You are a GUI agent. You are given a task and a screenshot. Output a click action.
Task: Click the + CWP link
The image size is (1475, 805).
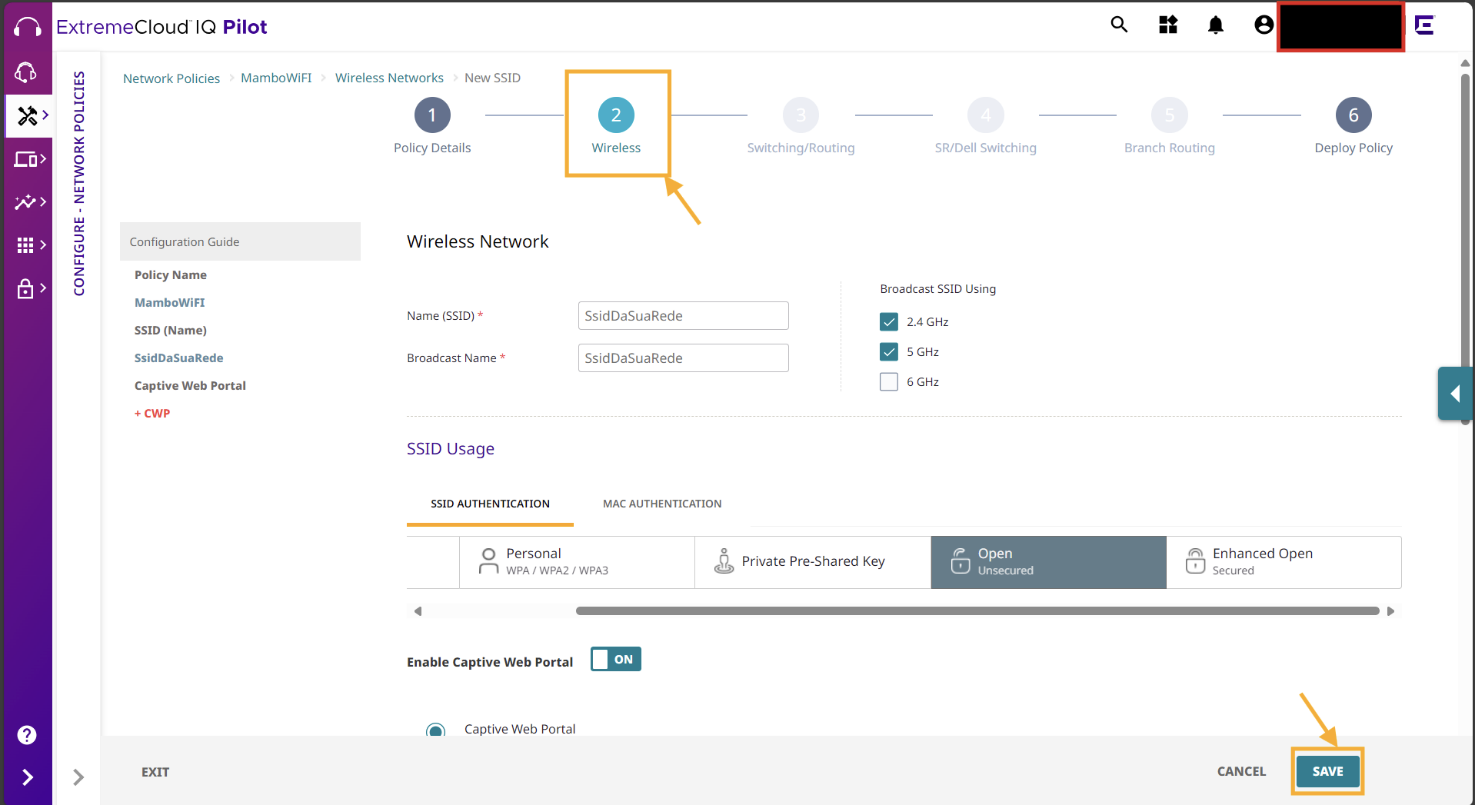point(152,413)
